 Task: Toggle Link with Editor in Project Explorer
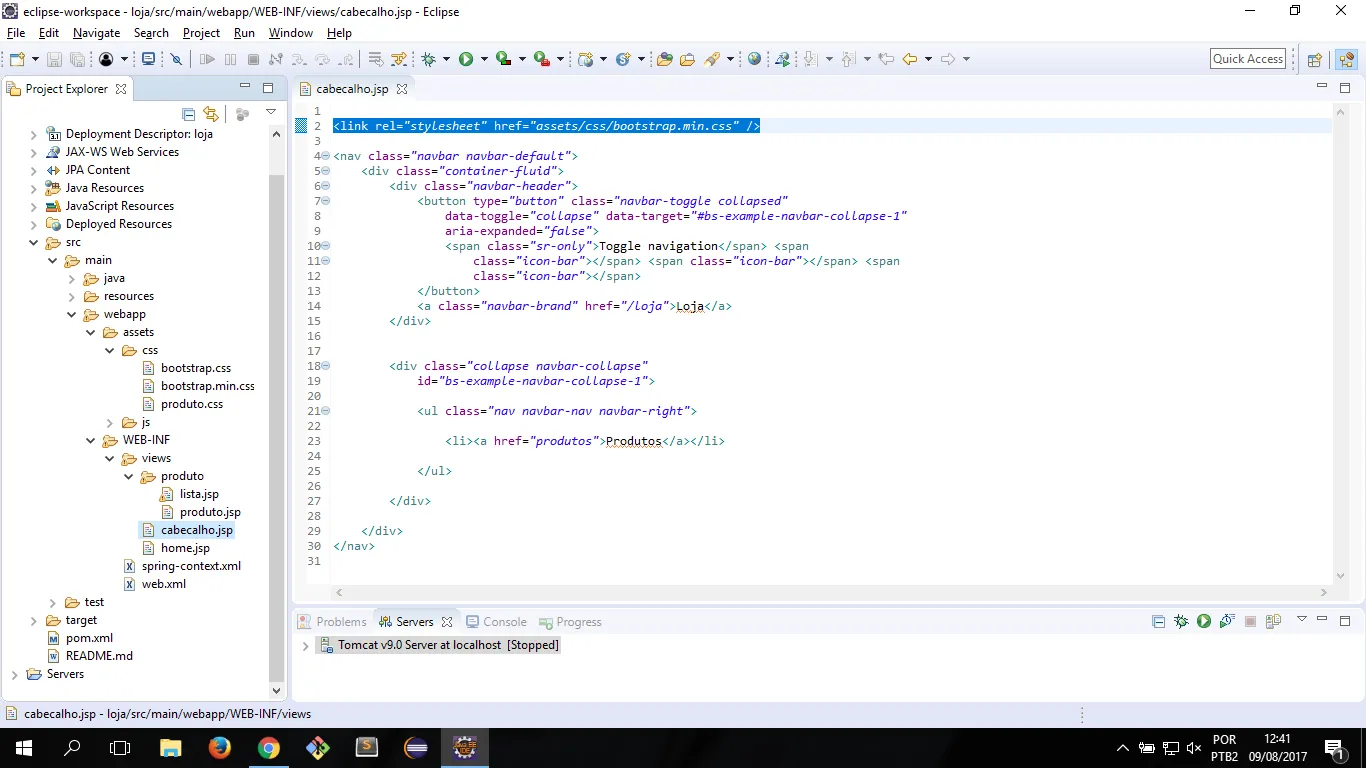[x=210, y=114]
